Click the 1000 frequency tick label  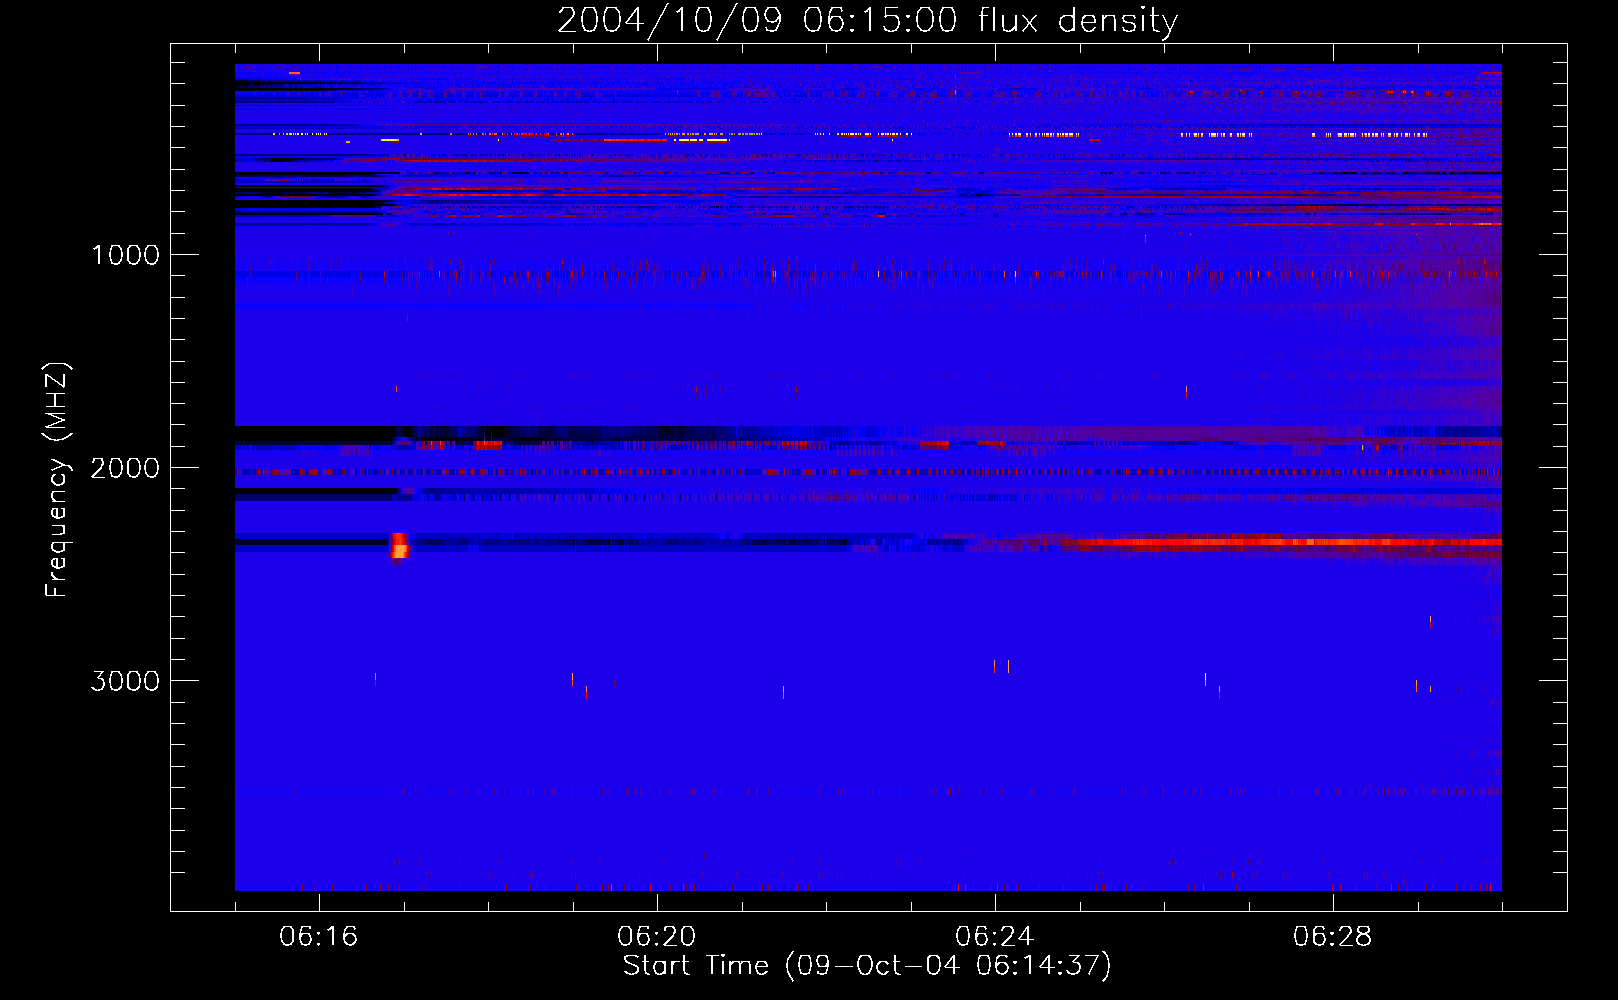pyautogui.click(x=125, y=255)
